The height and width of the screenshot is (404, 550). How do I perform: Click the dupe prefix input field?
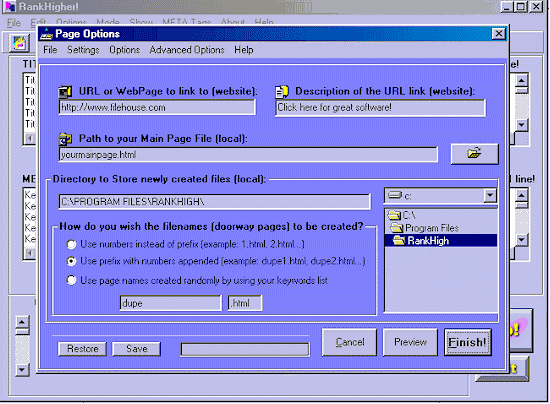pos(170,303)
